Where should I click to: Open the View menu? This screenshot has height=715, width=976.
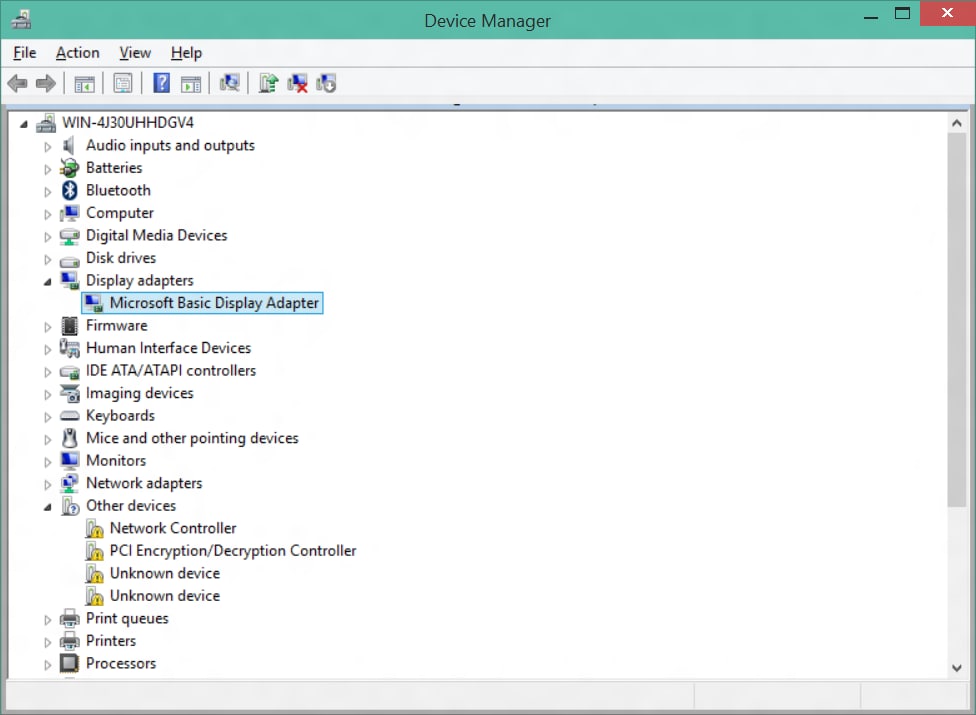(x=135, y=53)
